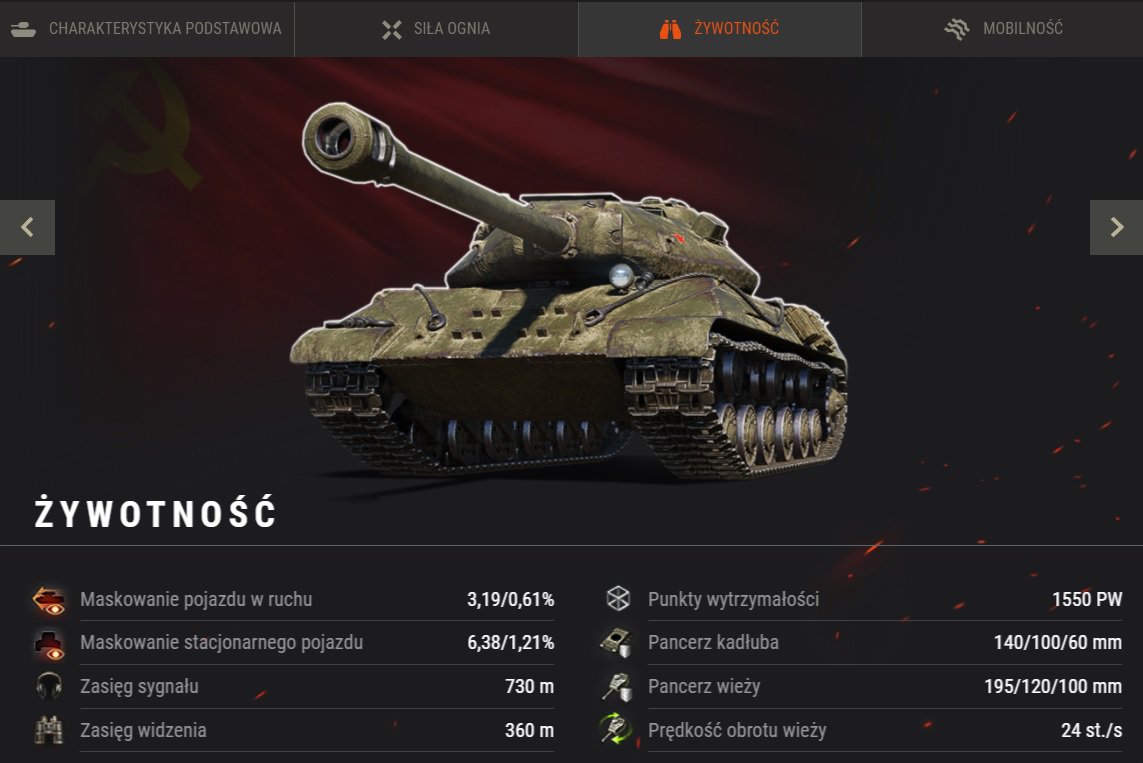Click the hit points cube icon

(618, 598)
